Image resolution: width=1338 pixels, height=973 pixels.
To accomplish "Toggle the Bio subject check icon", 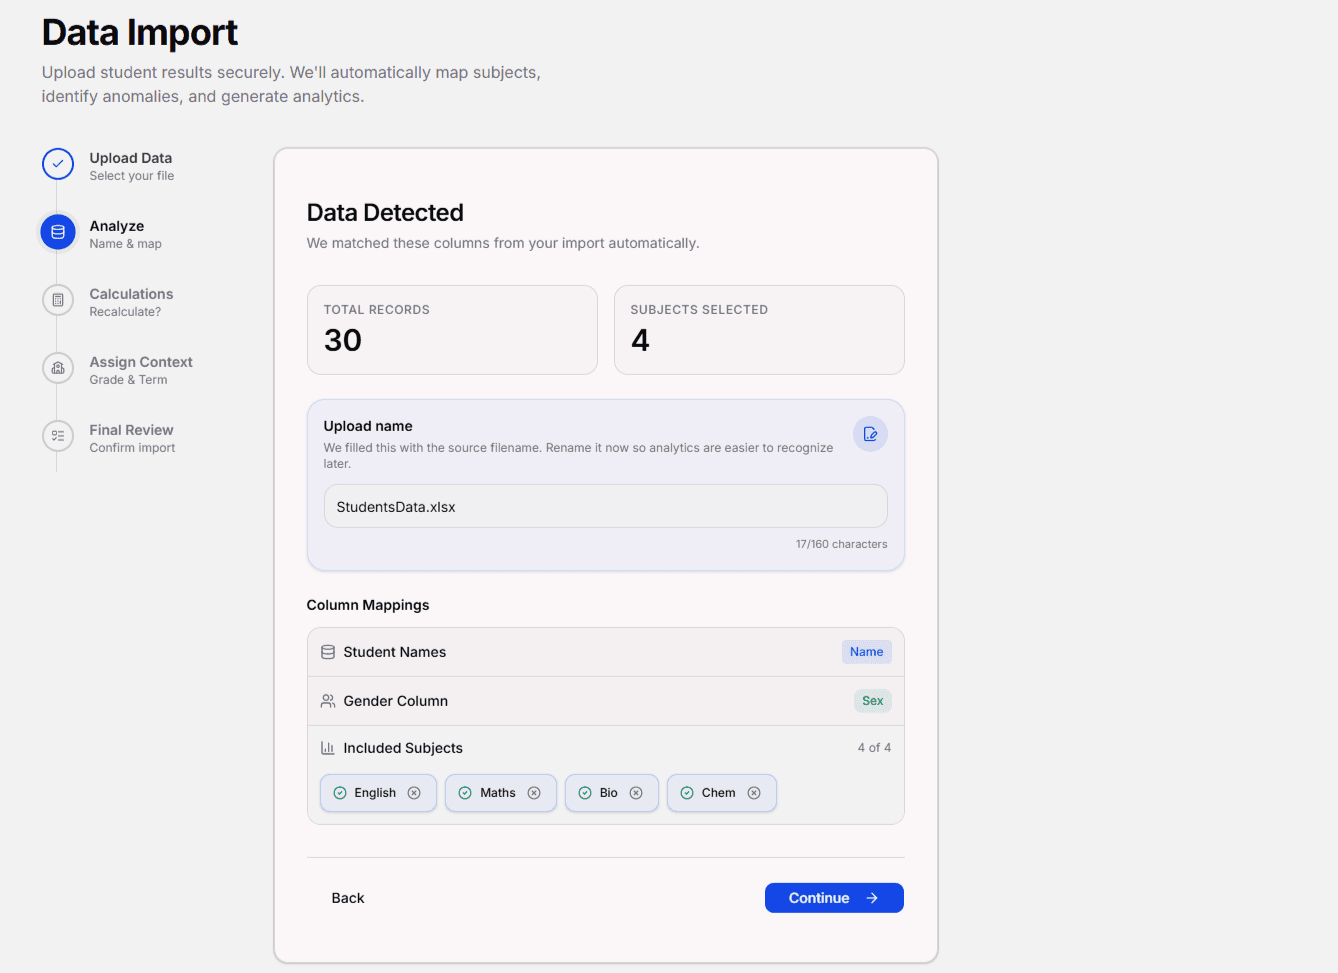I will point(585,793).
